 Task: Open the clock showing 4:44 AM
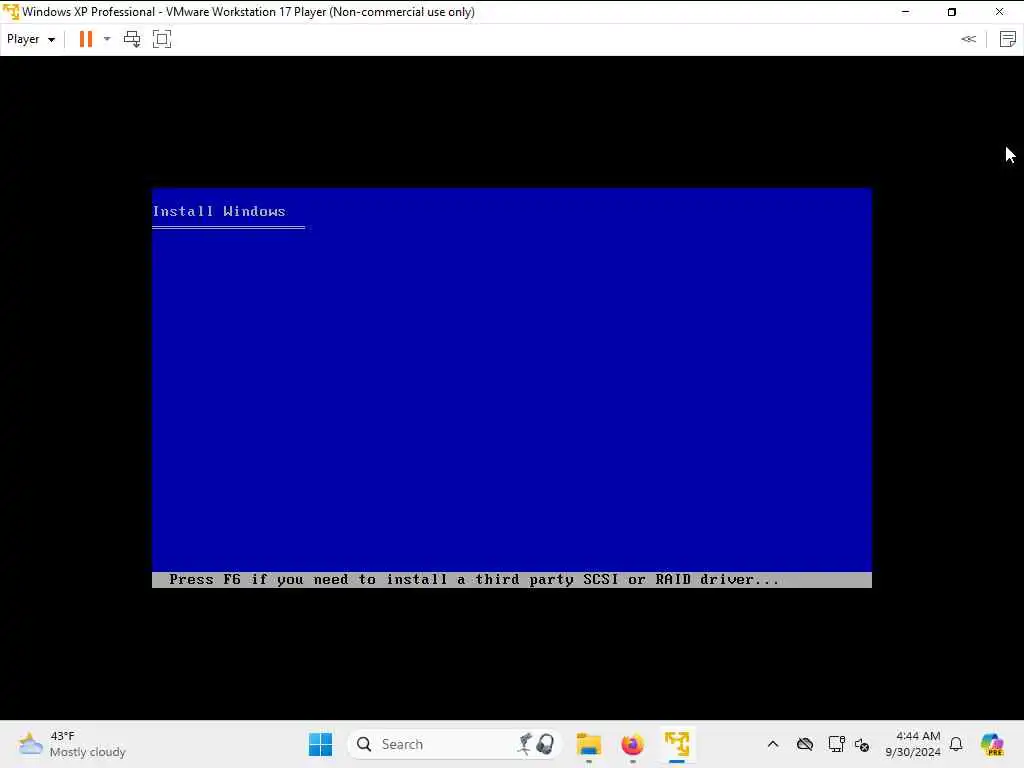coord(913,744)
